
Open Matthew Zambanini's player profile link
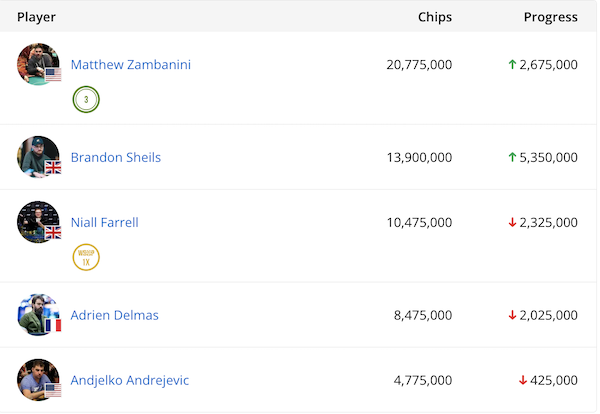130,65
